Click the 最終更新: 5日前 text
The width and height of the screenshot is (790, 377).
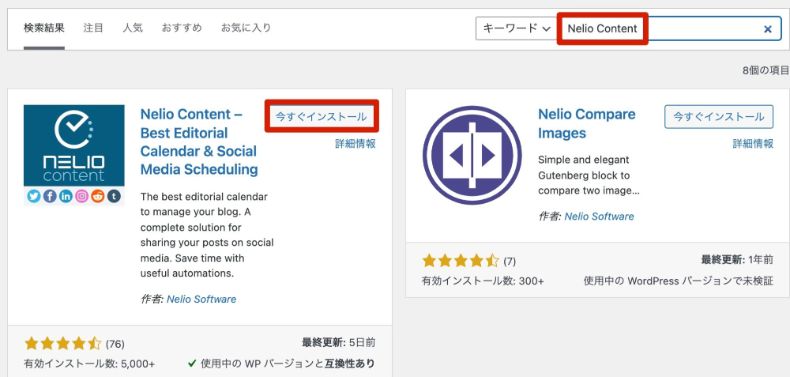tap(339, 343)
